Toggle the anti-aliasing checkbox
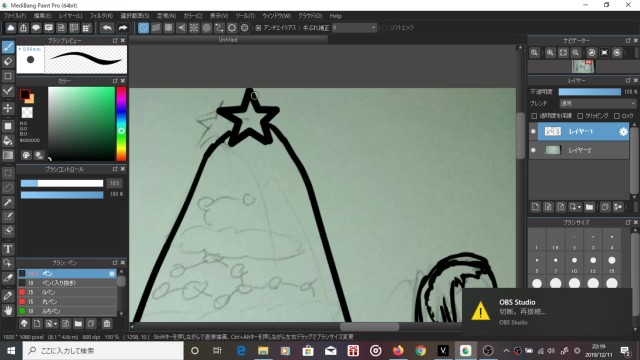This screenshot has height=360, width=640. (x=258, y=28)
